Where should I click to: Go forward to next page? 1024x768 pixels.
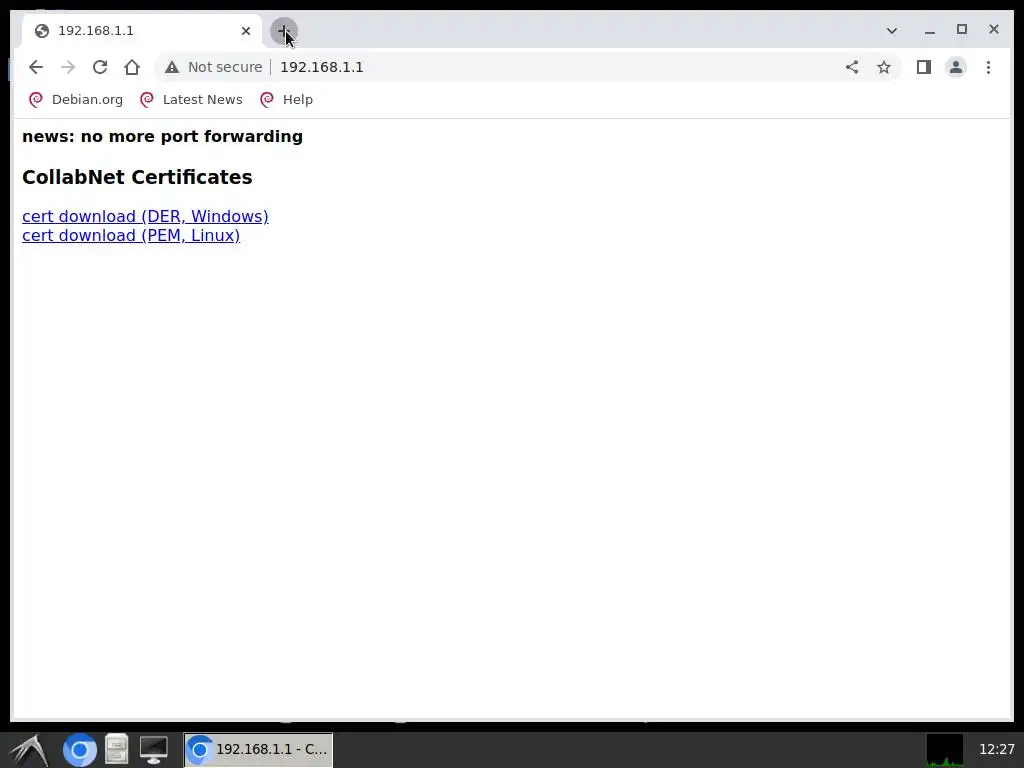click(68, 67)
